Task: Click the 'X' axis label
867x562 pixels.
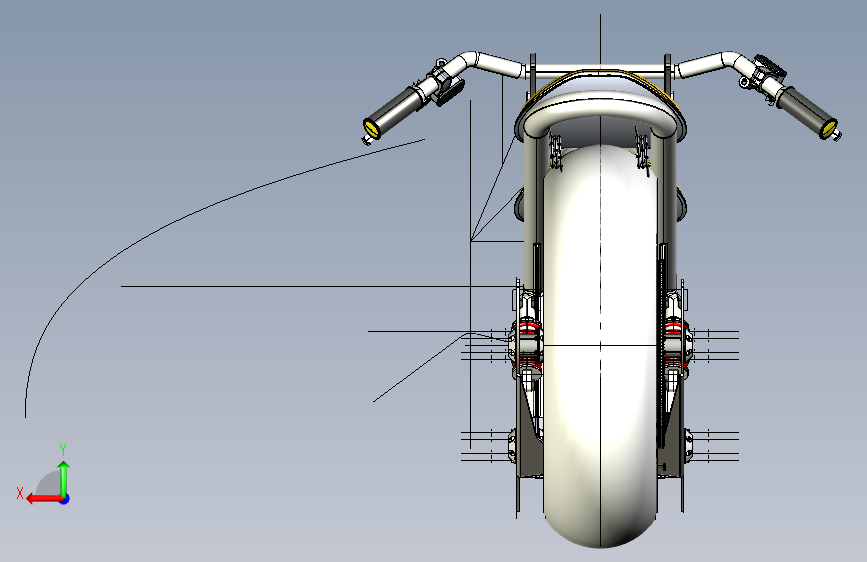Action: (x=20, y=493)
